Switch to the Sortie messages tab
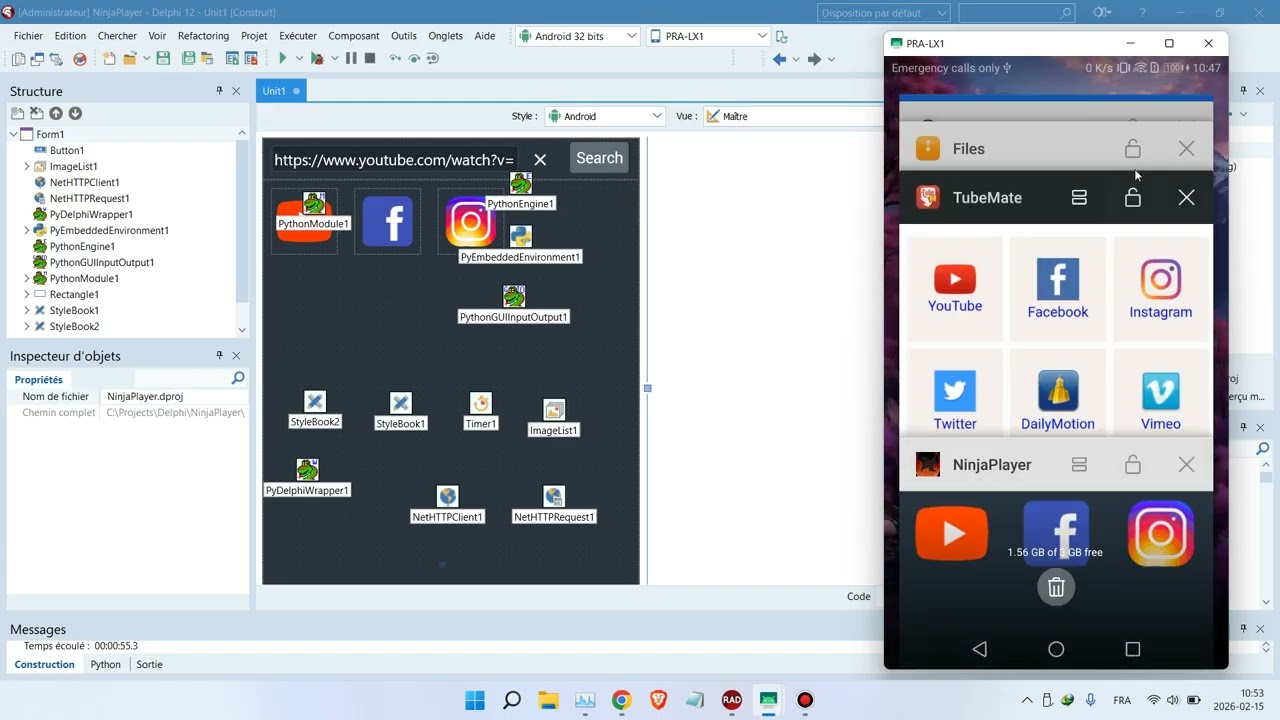1280x720 pixels. (x=149, y=664)
